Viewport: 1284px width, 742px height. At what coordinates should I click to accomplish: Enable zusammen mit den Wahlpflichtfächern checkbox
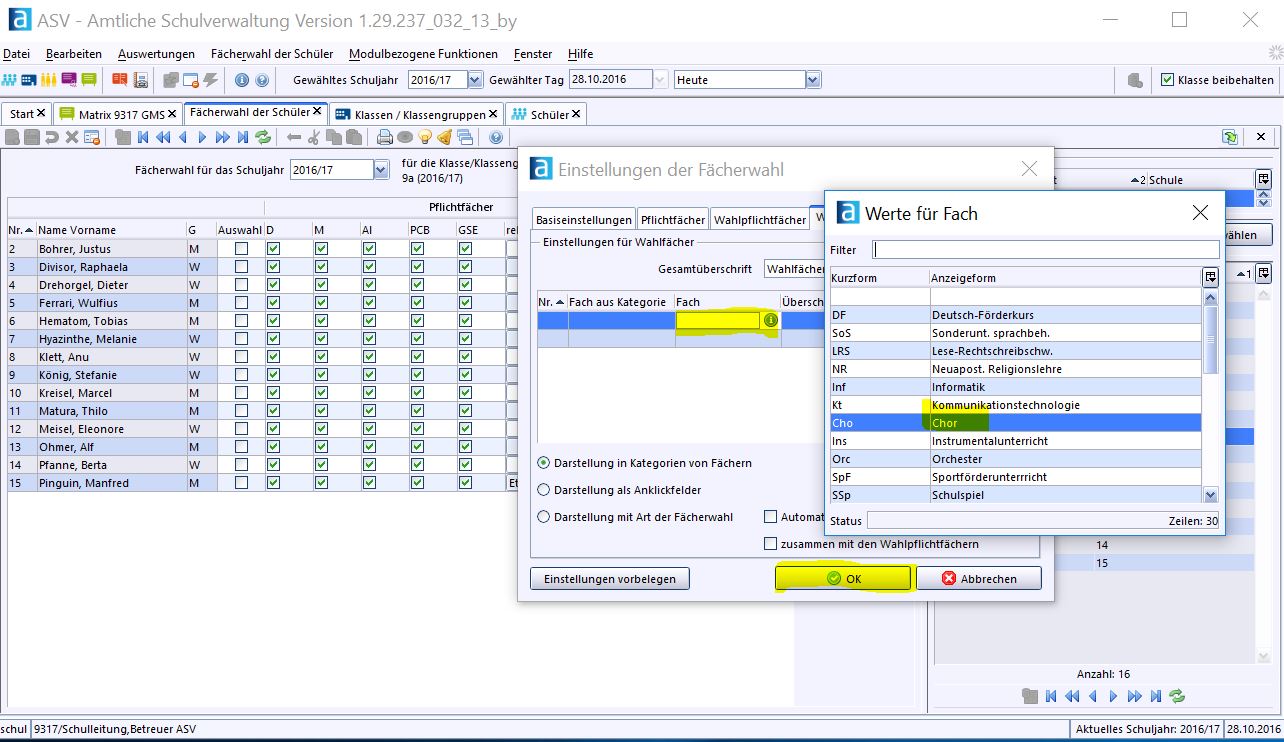tap(770, 544)
